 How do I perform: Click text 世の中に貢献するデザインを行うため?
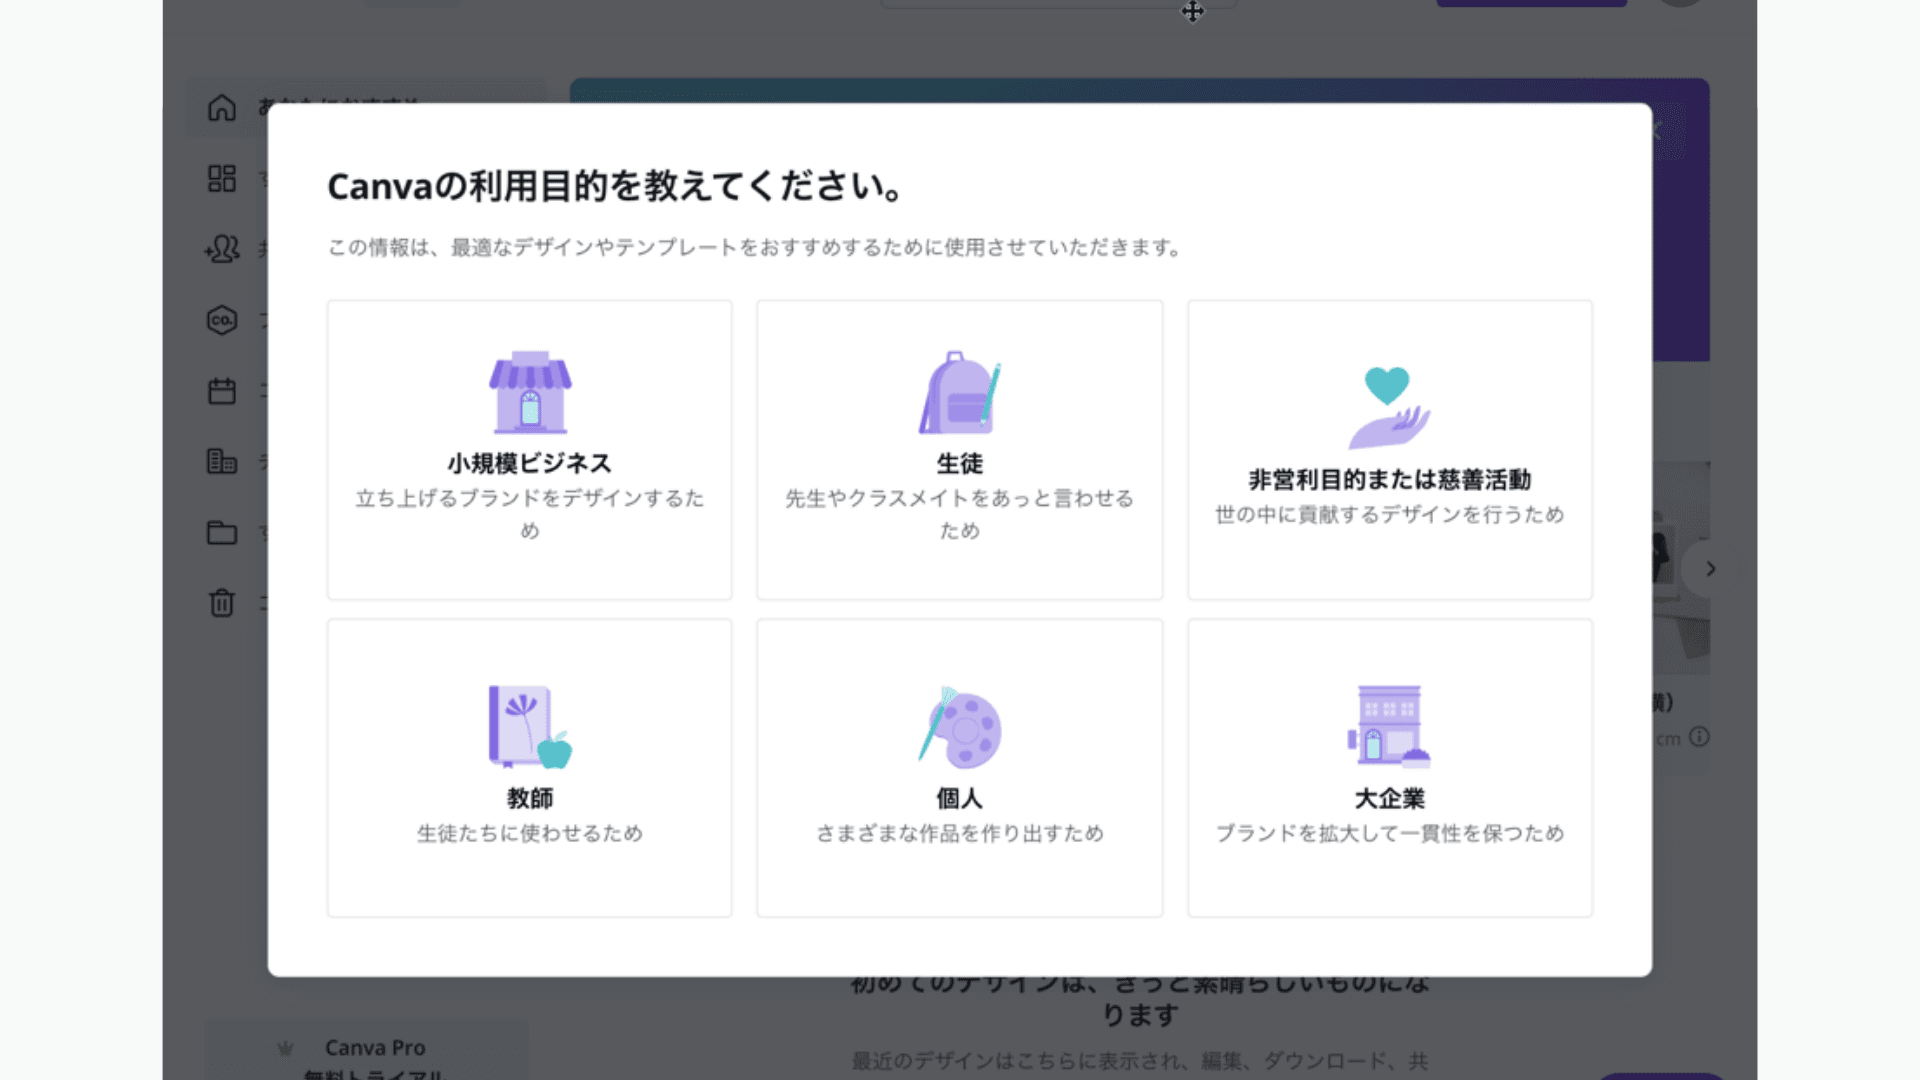pos(1389,515)
